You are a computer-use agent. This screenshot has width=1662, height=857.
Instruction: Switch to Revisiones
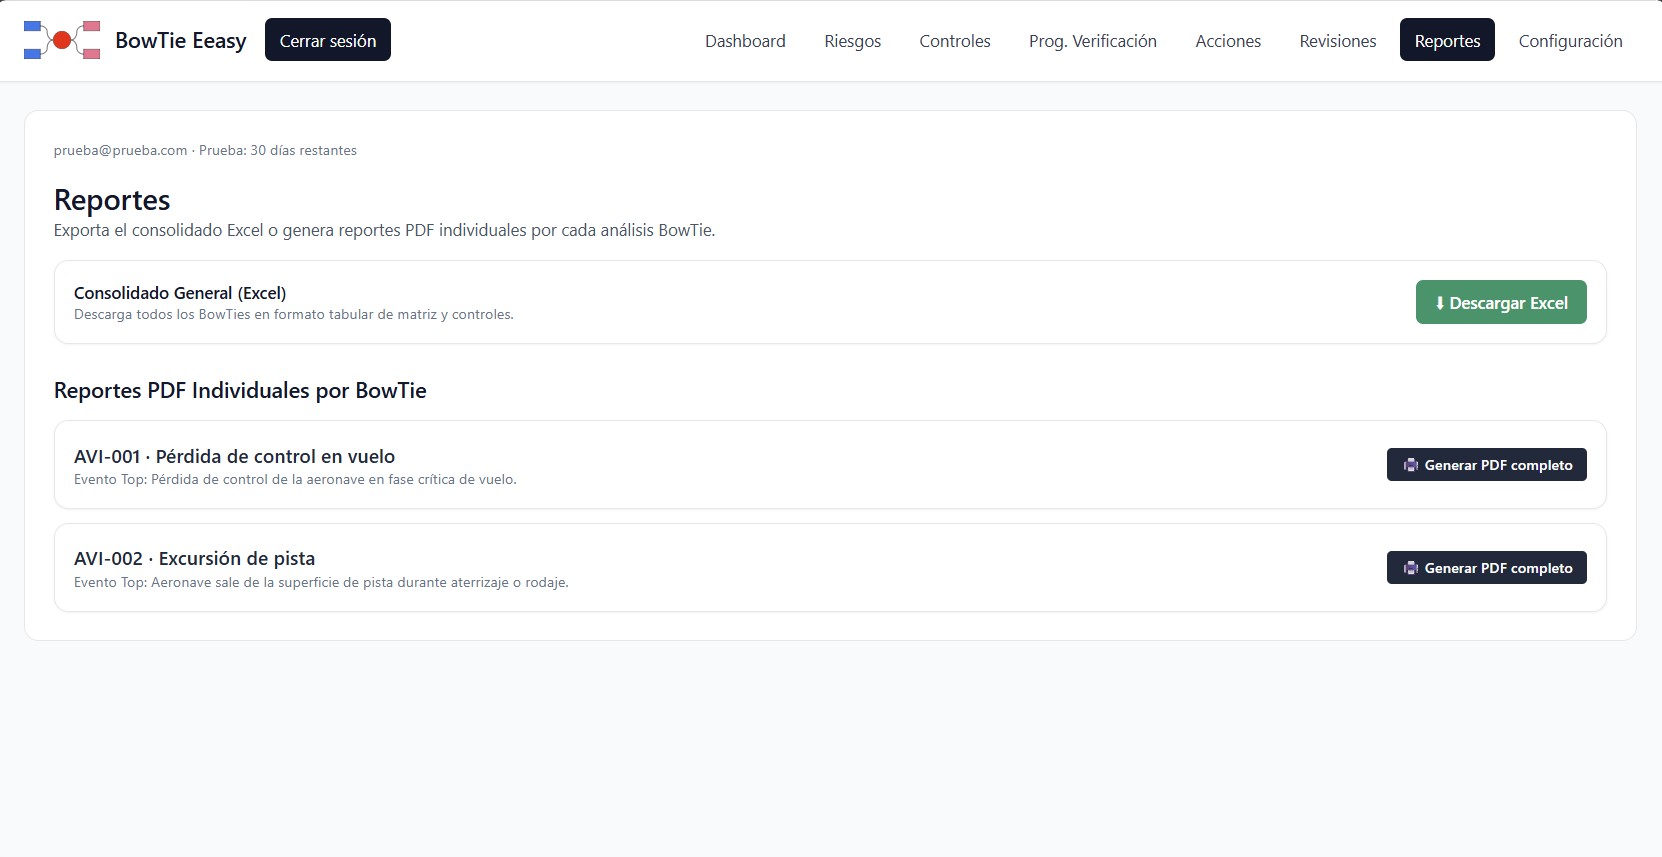coord(1338,40)
